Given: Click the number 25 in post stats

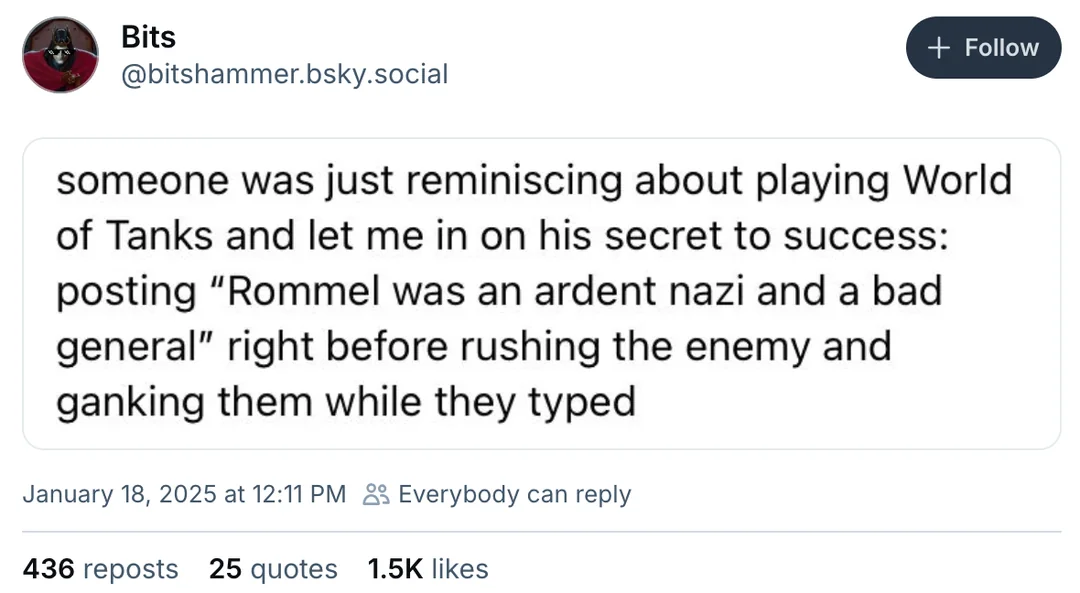Looking at the screenshot, I should point(225,569).
